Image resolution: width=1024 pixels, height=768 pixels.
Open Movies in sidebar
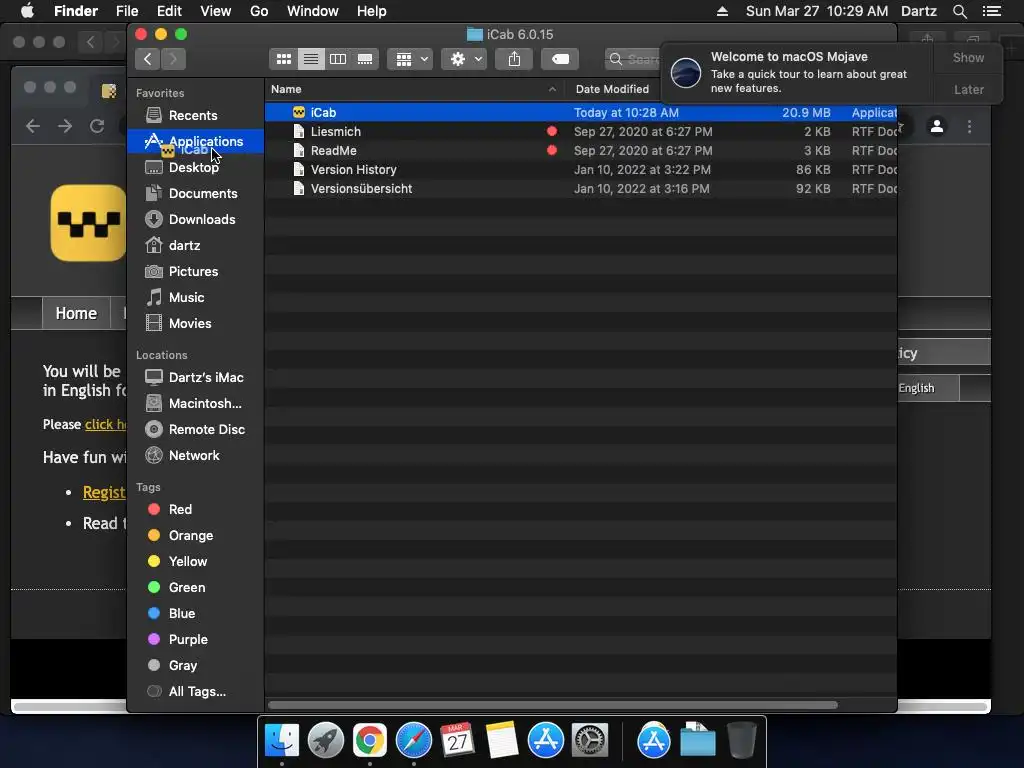point(196,323)
